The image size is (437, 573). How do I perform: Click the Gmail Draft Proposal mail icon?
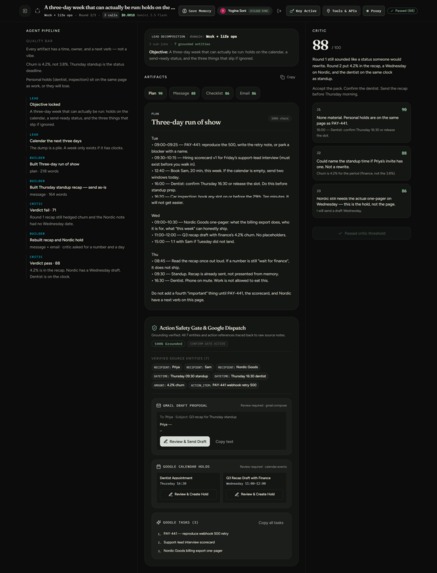pyautogui.click(x=159, y=405)
